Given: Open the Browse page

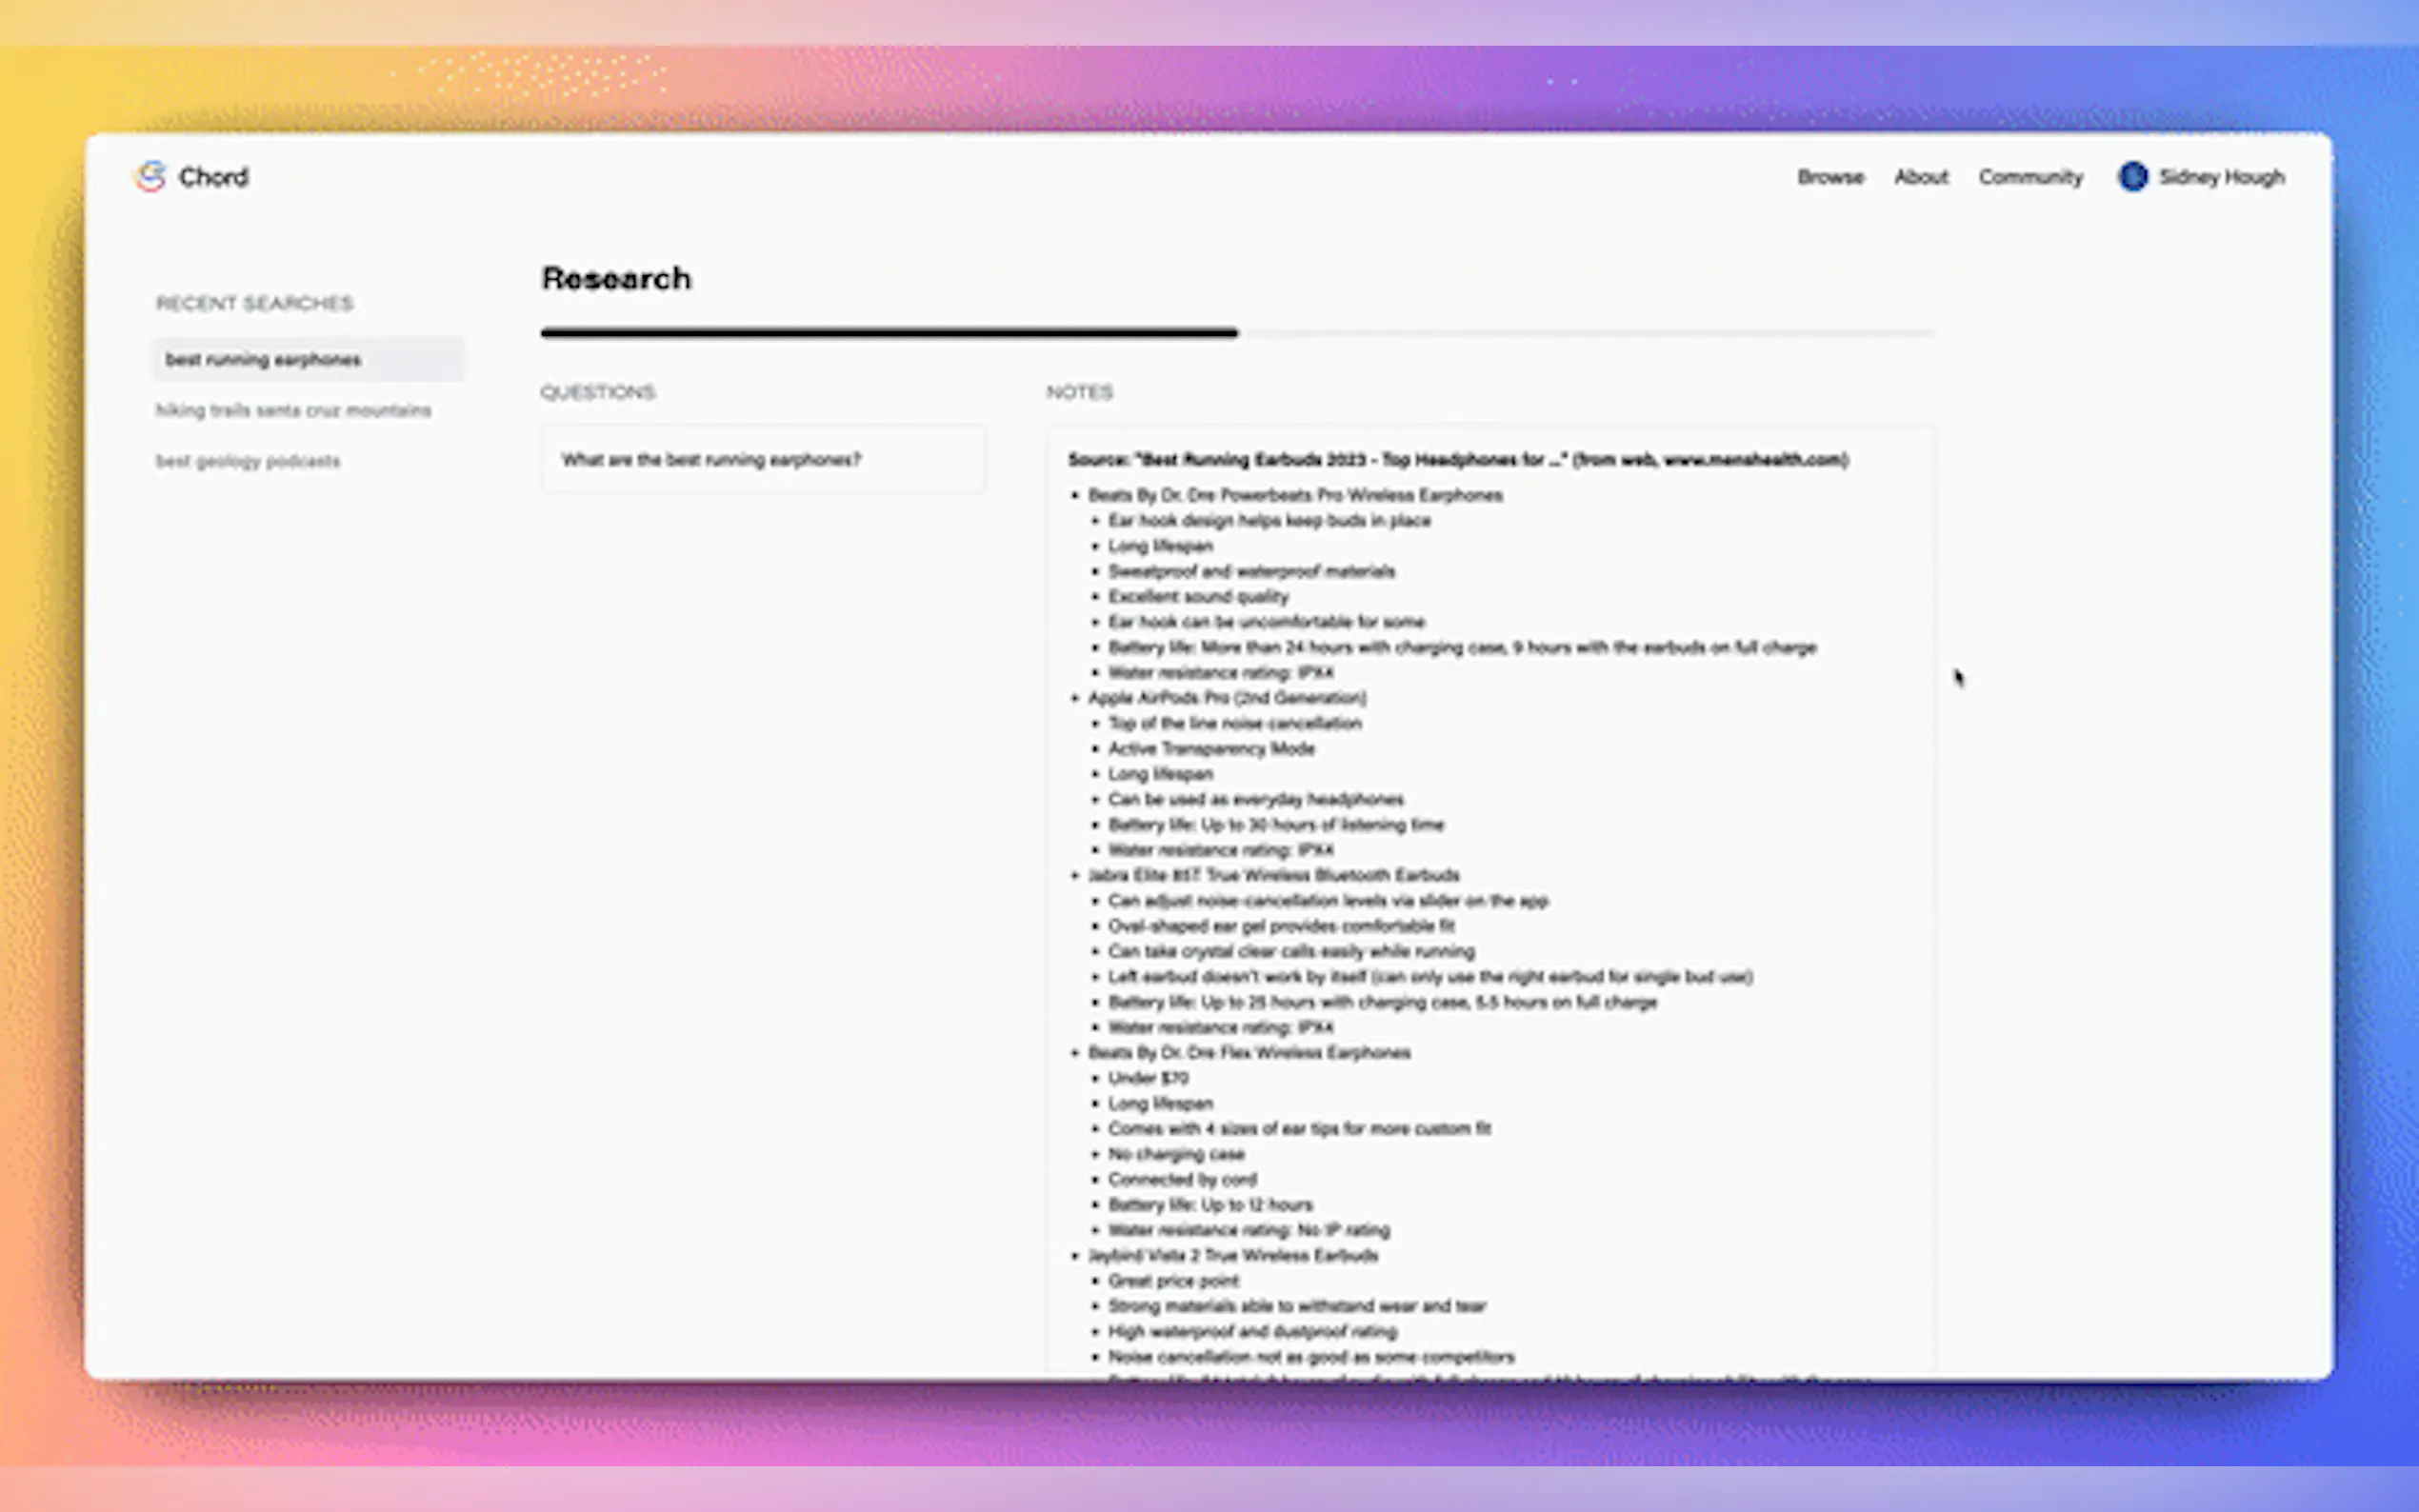Looking at the screenshot, I should click(x=1830, y=177).
